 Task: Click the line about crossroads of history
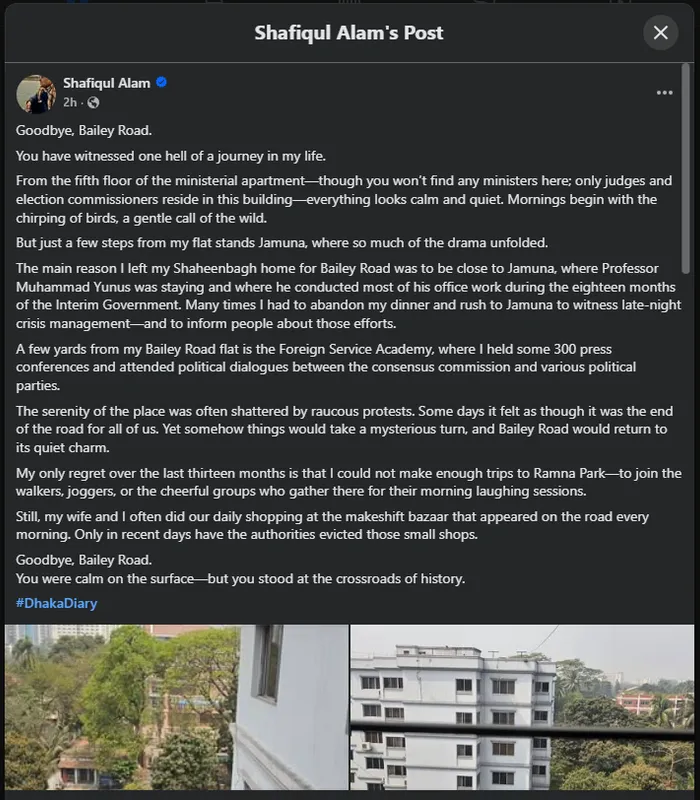pyautogui.click(x=242, y=580)
